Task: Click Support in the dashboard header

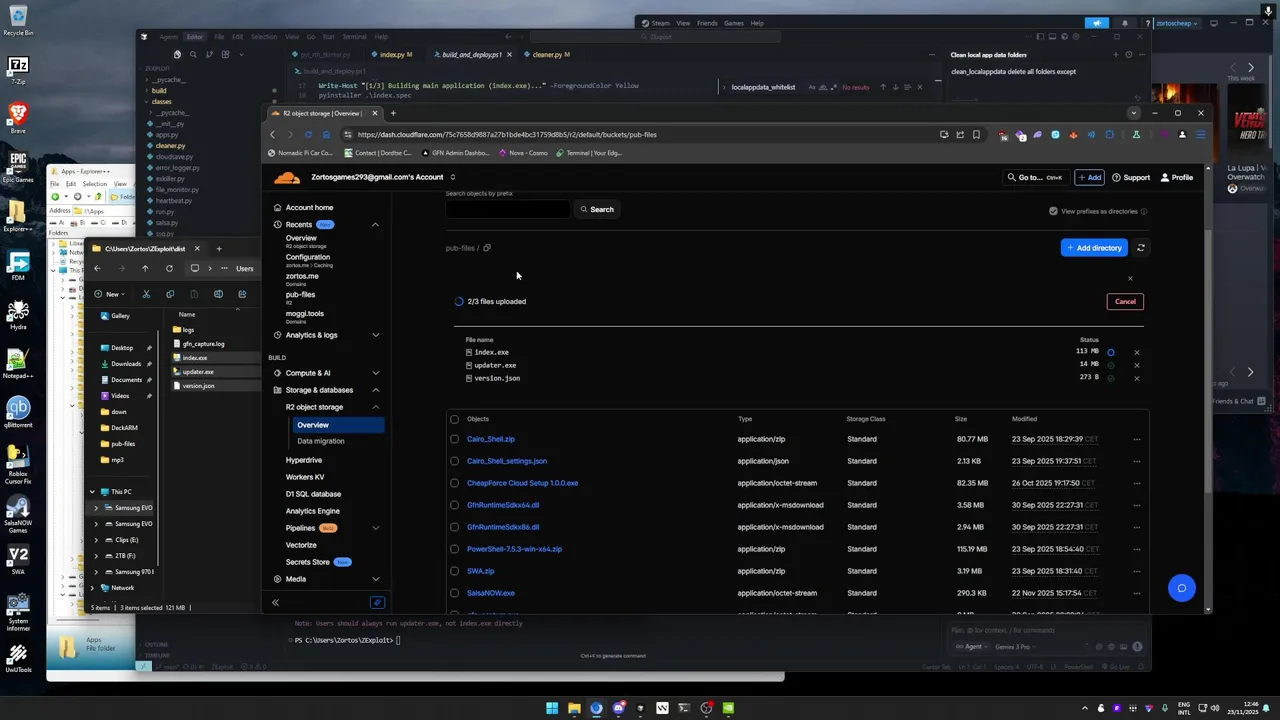Action: 1131,178
